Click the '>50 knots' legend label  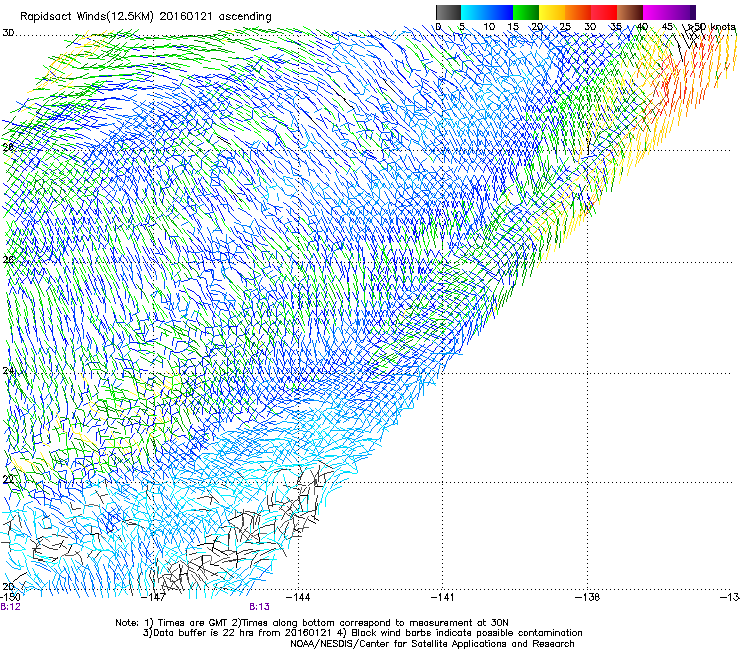[x=711, y=27]
